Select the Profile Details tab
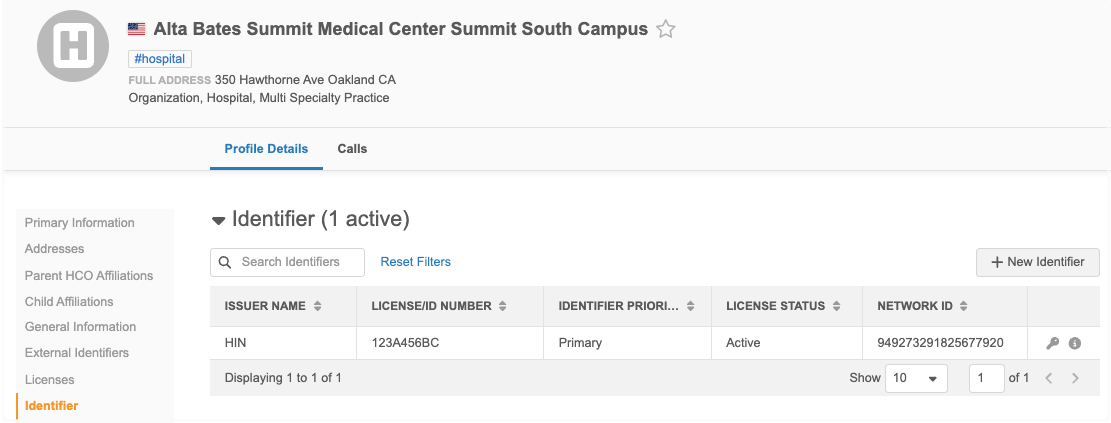Image resolution: width=1111 pixels, height=423 pixels. (266, 149)
